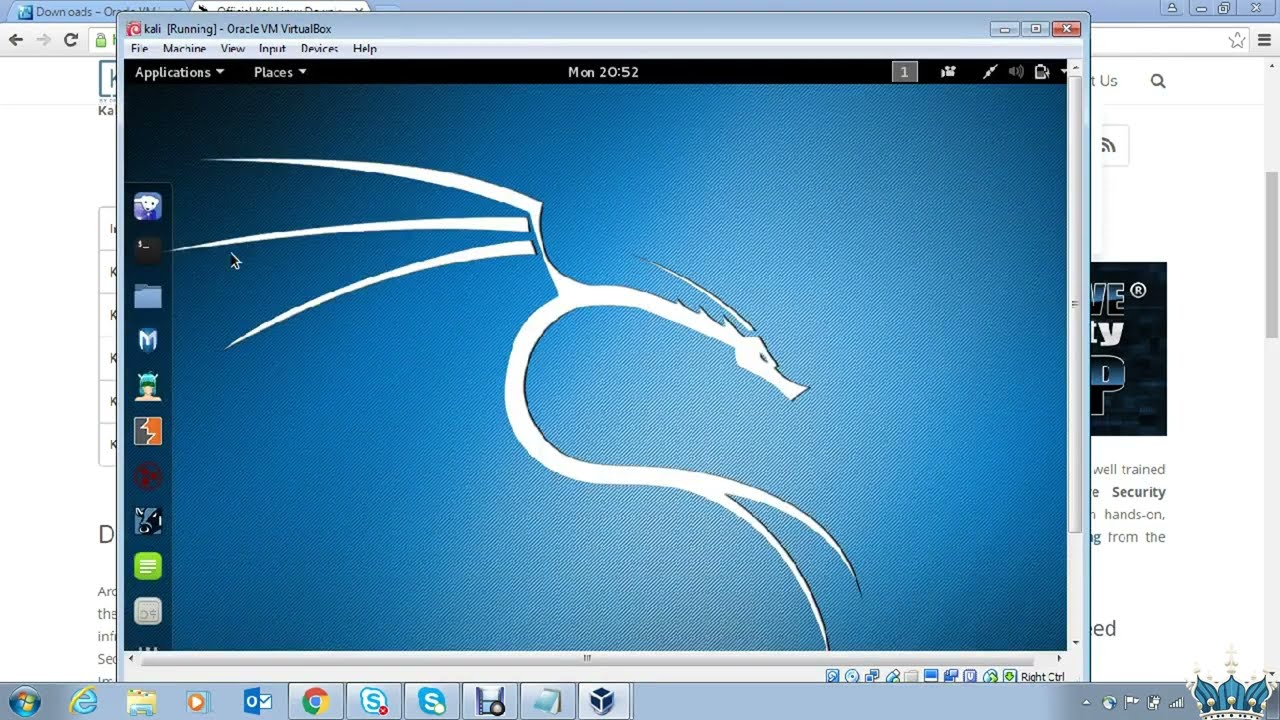Open the Applications menu in Kali
Screen dimensions: 1280x720
pyautogui.click(x=179, y=72)
